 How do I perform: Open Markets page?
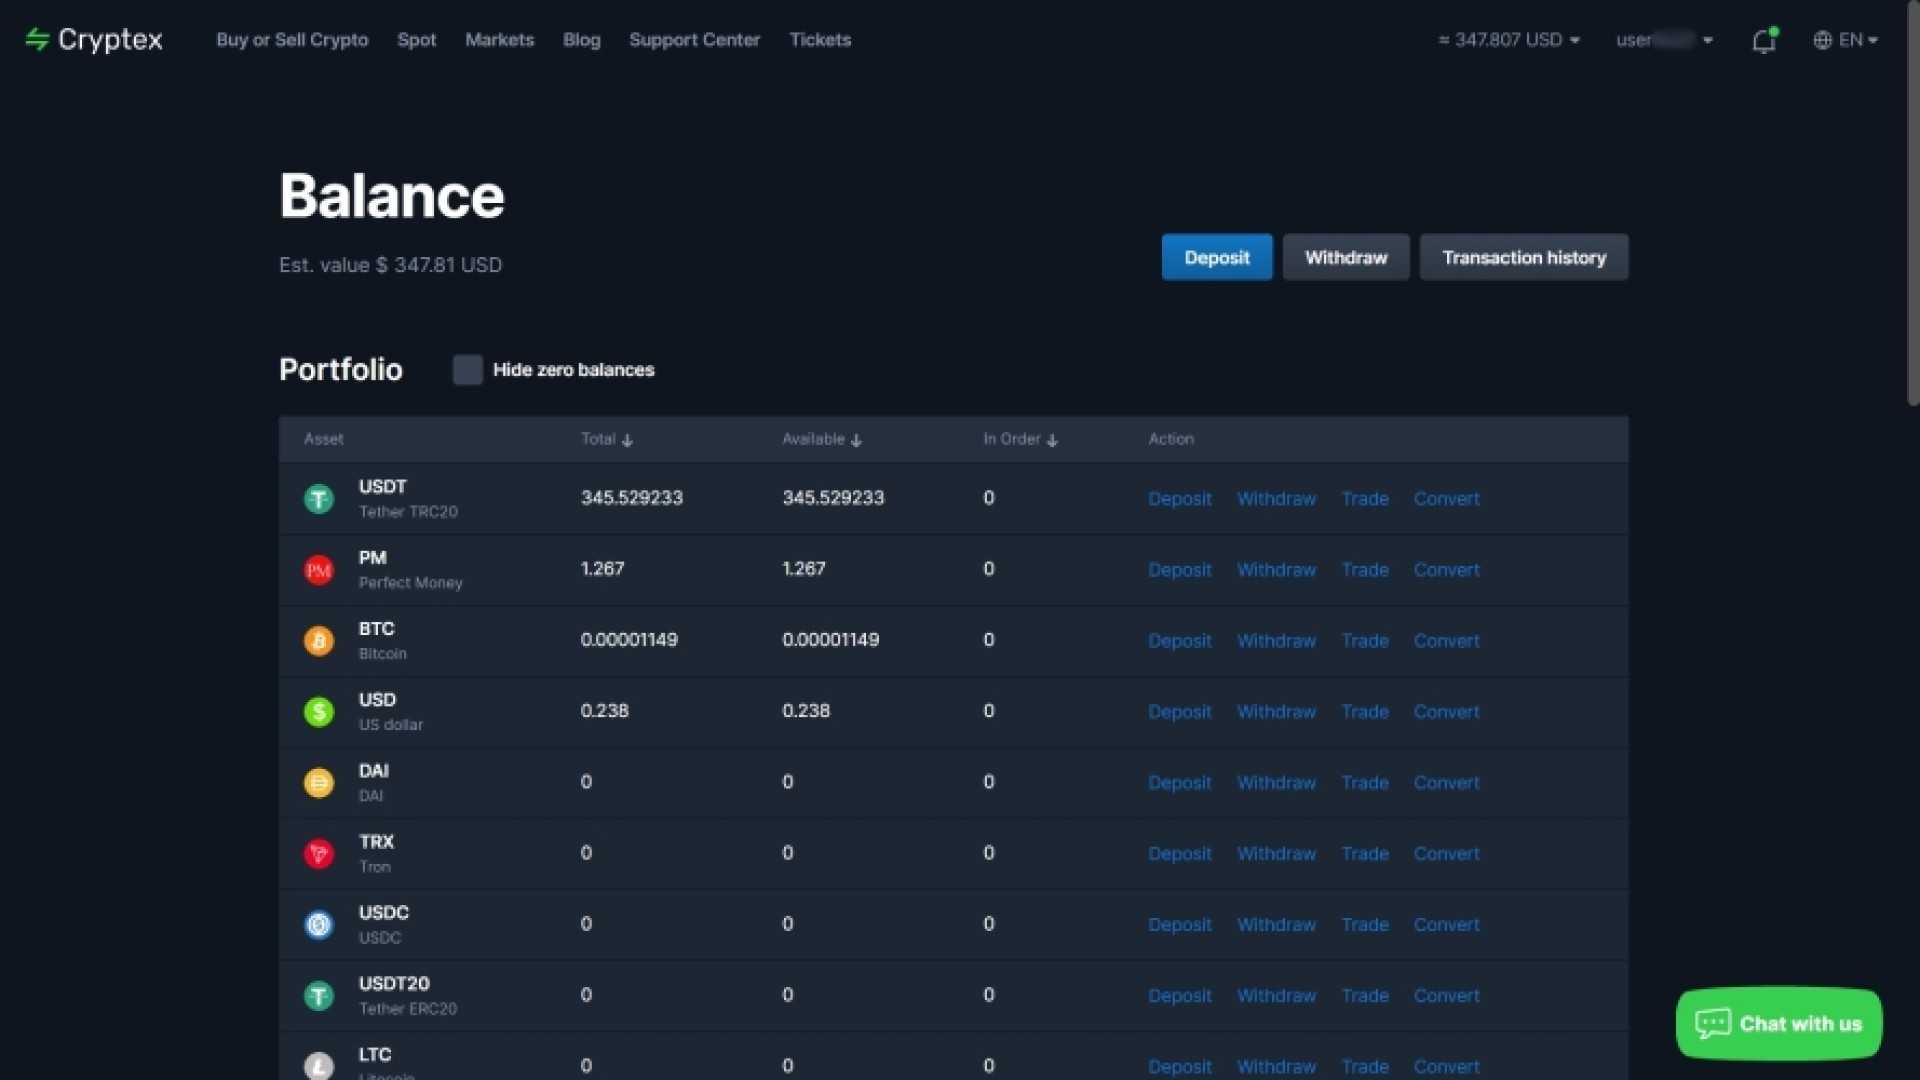499,40
